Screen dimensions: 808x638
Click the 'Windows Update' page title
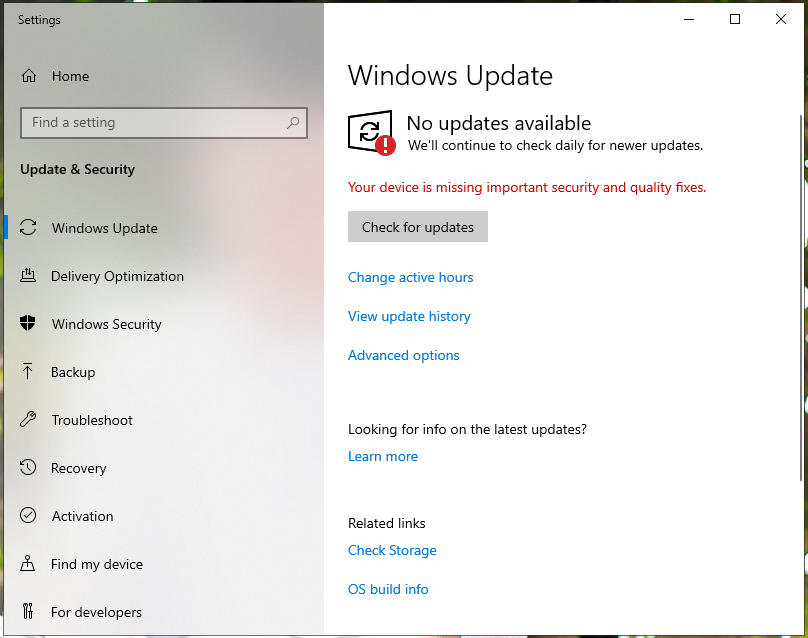pyautogui.click(x=450, y=76)
